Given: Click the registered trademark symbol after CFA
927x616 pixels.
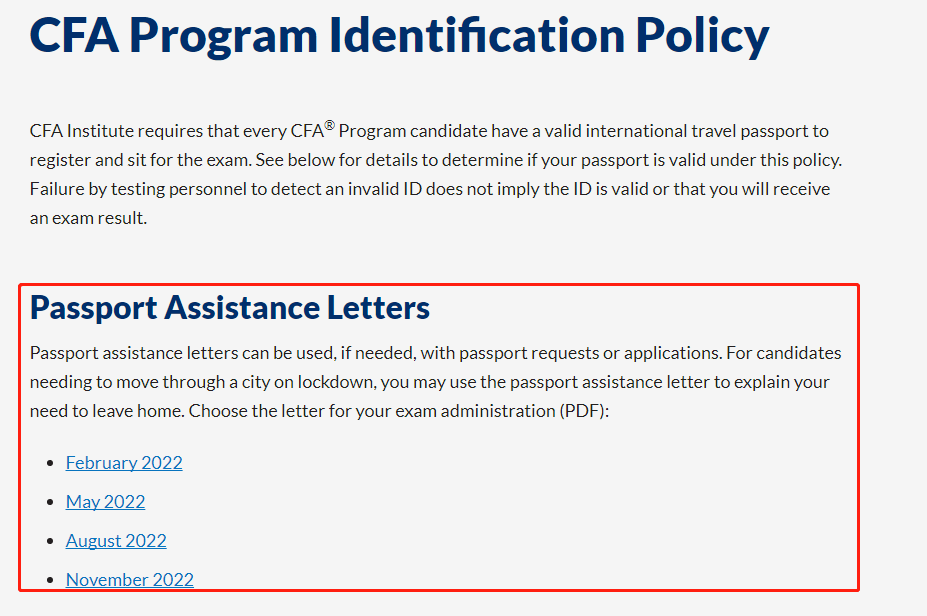Looking at the screenshot, I should (330, 126).
